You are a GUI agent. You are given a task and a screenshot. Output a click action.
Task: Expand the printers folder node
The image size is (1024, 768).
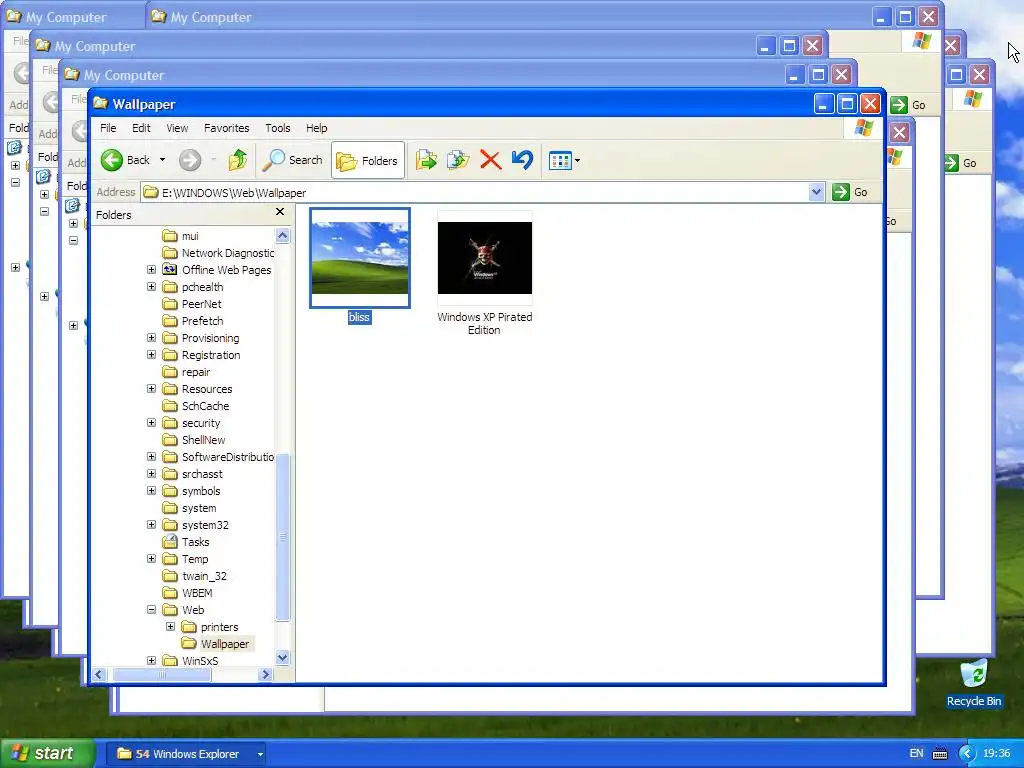point(170,626)
